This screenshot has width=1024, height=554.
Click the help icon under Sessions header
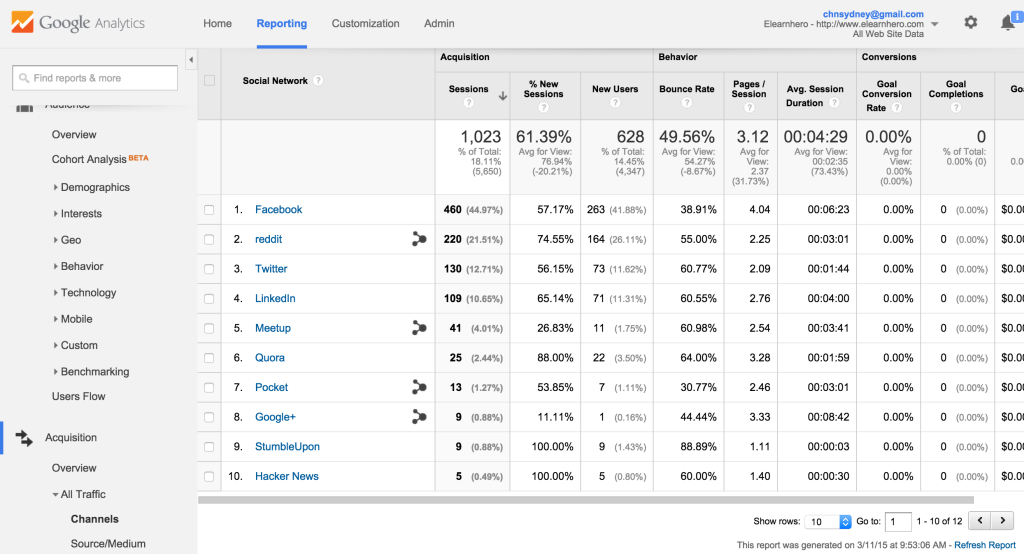pos(468,103)
